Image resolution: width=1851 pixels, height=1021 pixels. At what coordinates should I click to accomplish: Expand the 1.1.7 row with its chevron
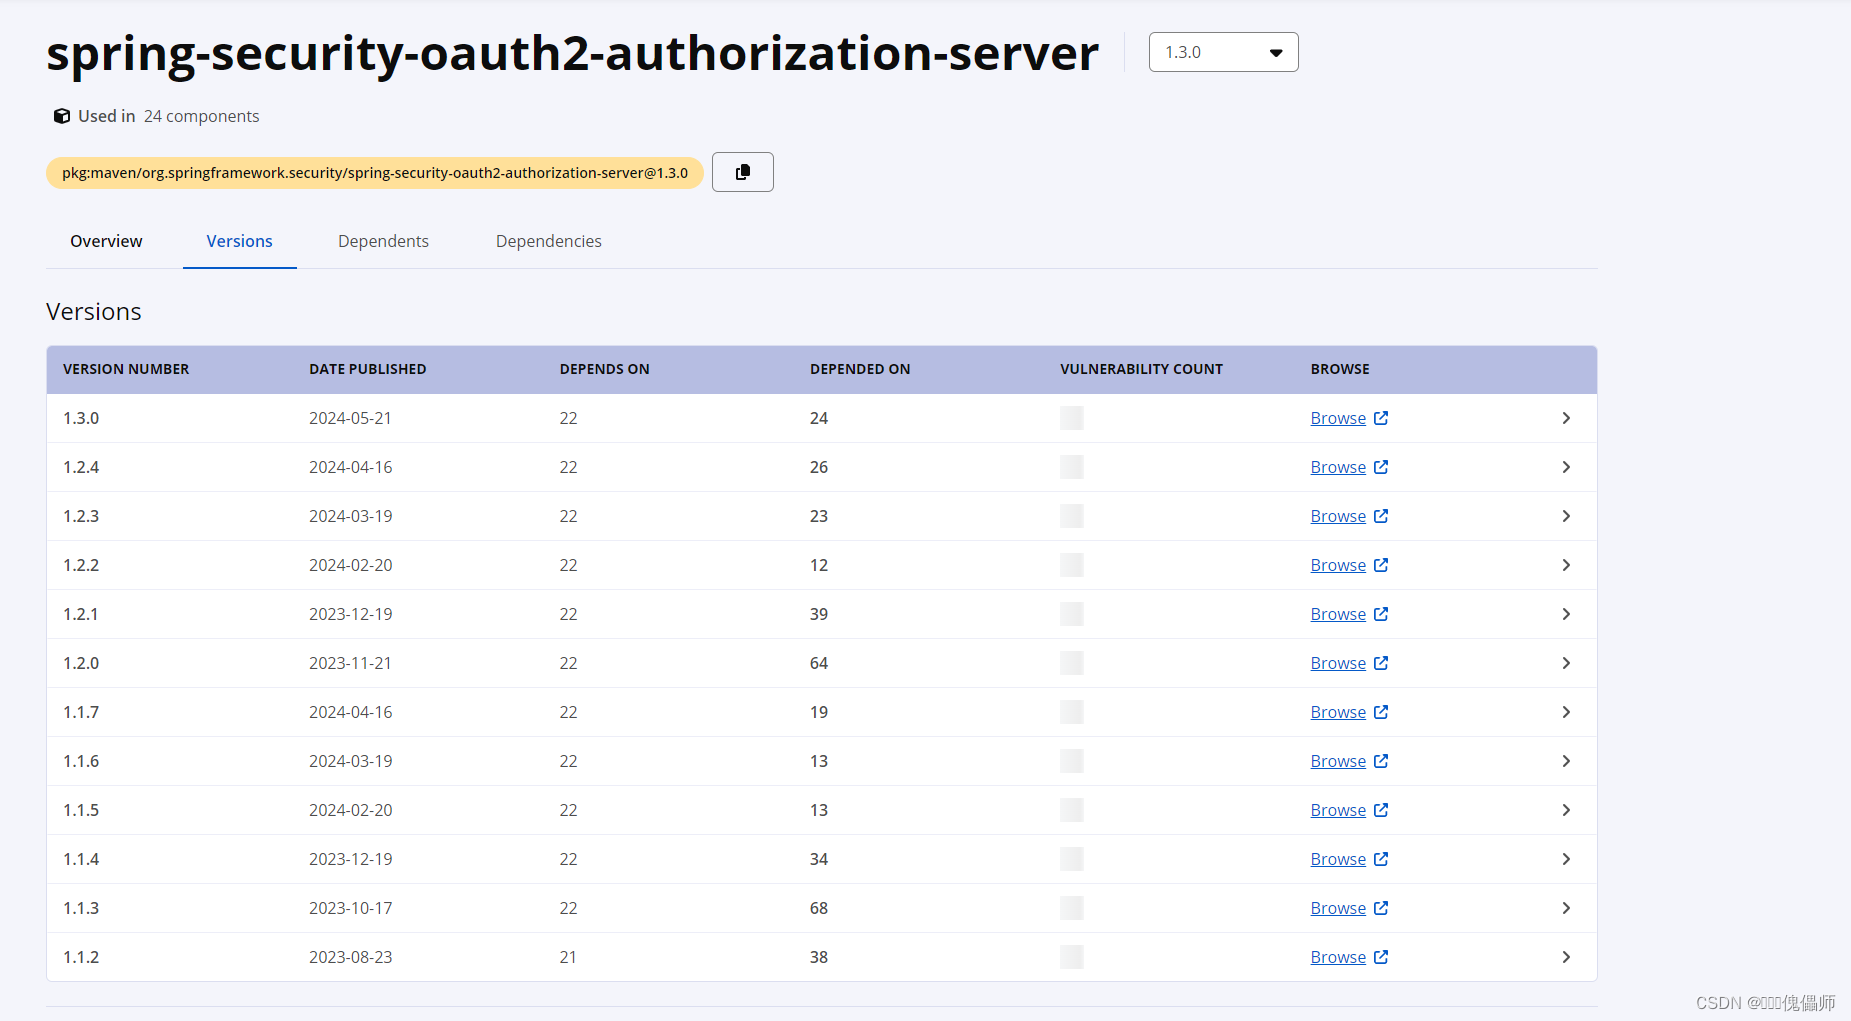click(x=1566, y=712)
